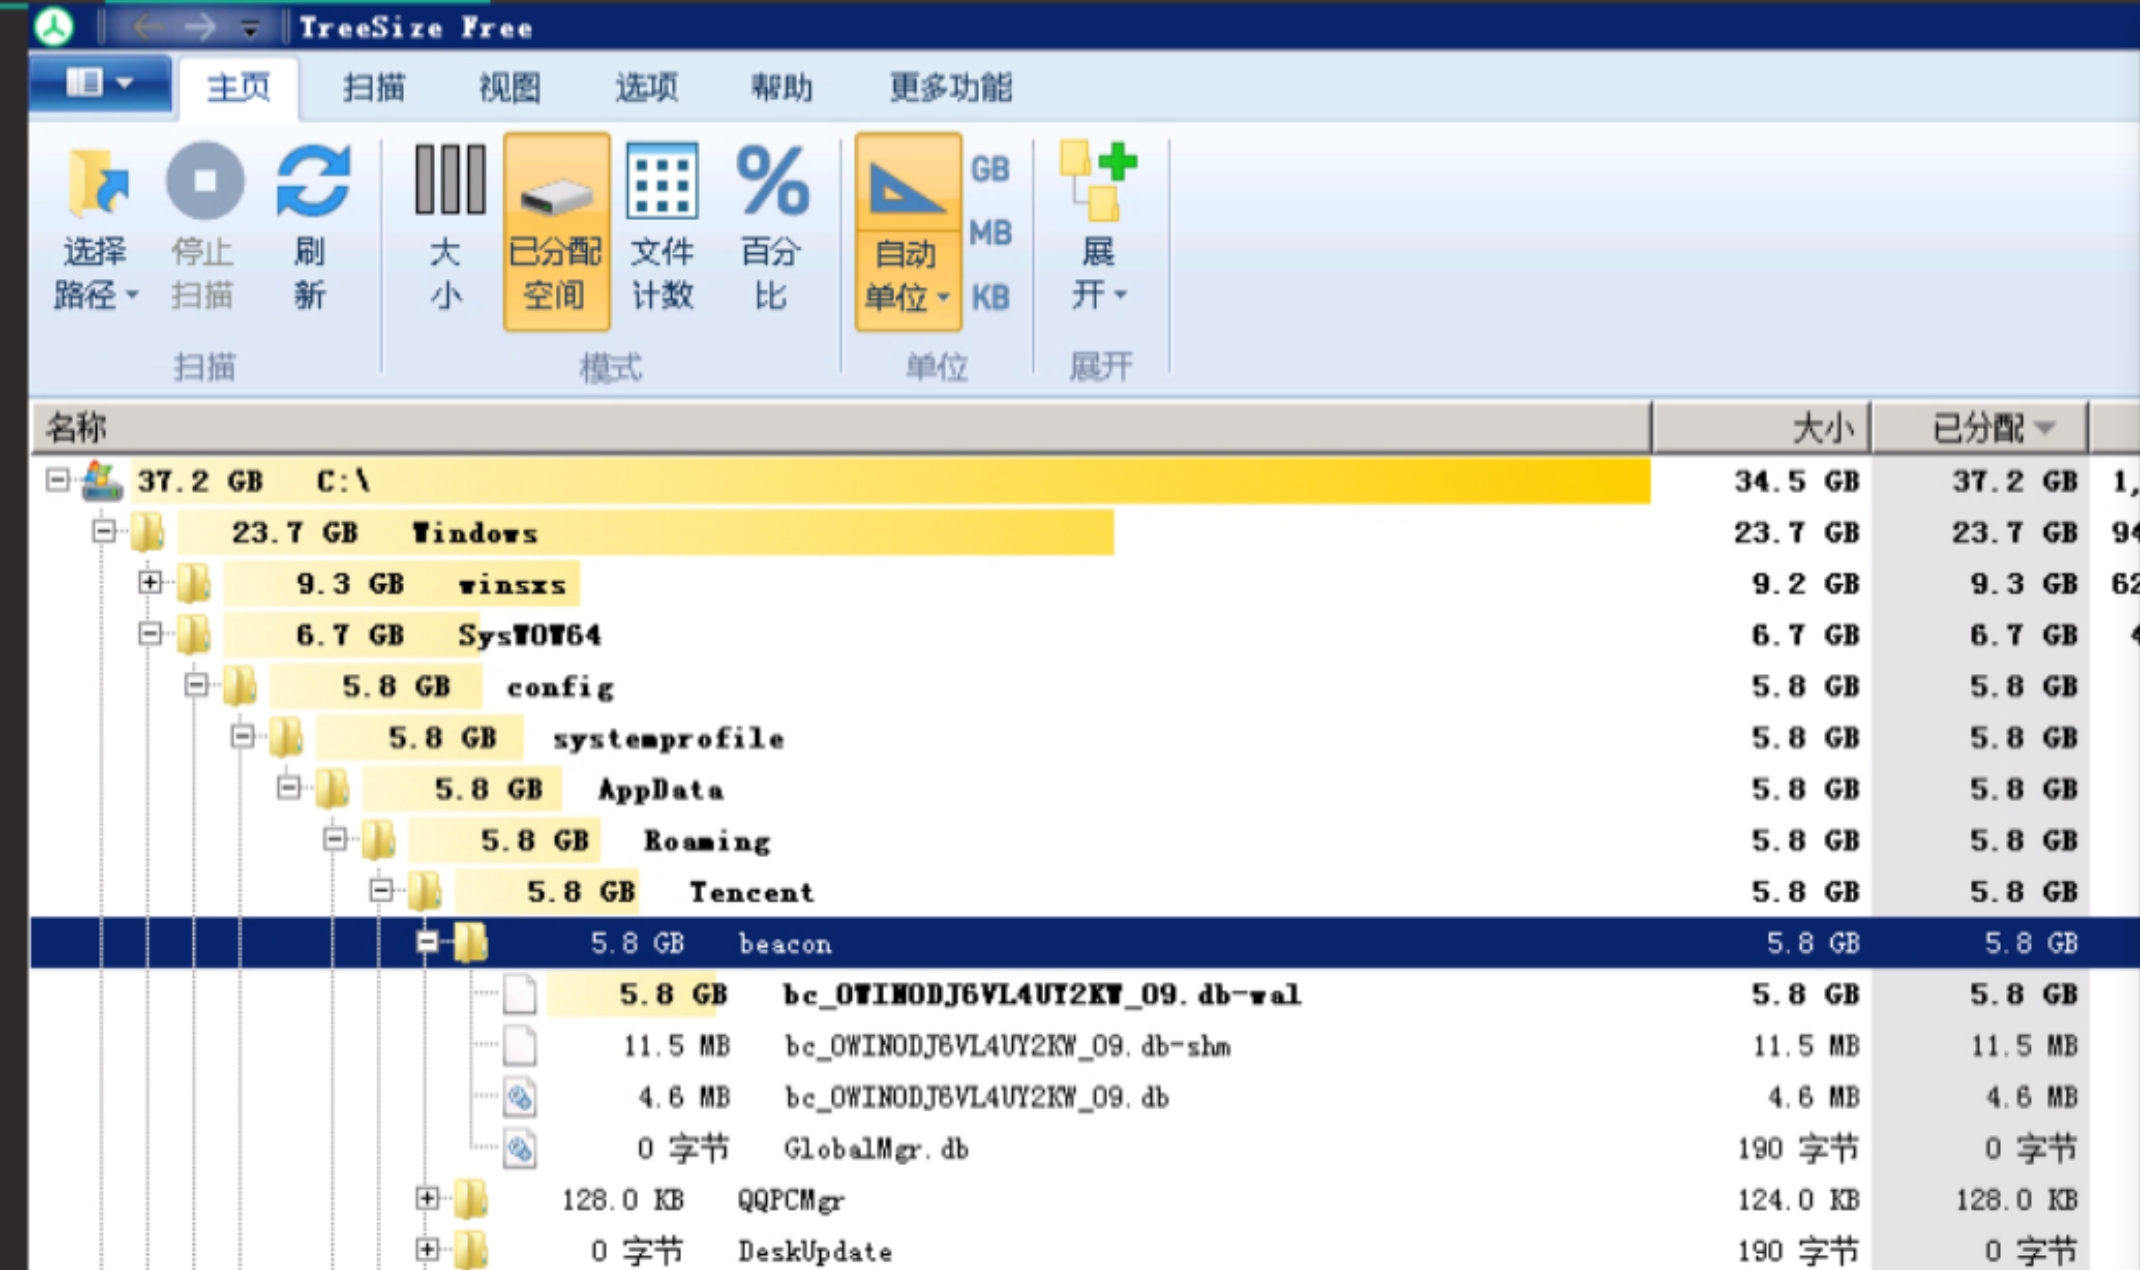Open the 更多功能 ribbon tab
Screen dimensions: 2140x1270
tap(950, 88)
